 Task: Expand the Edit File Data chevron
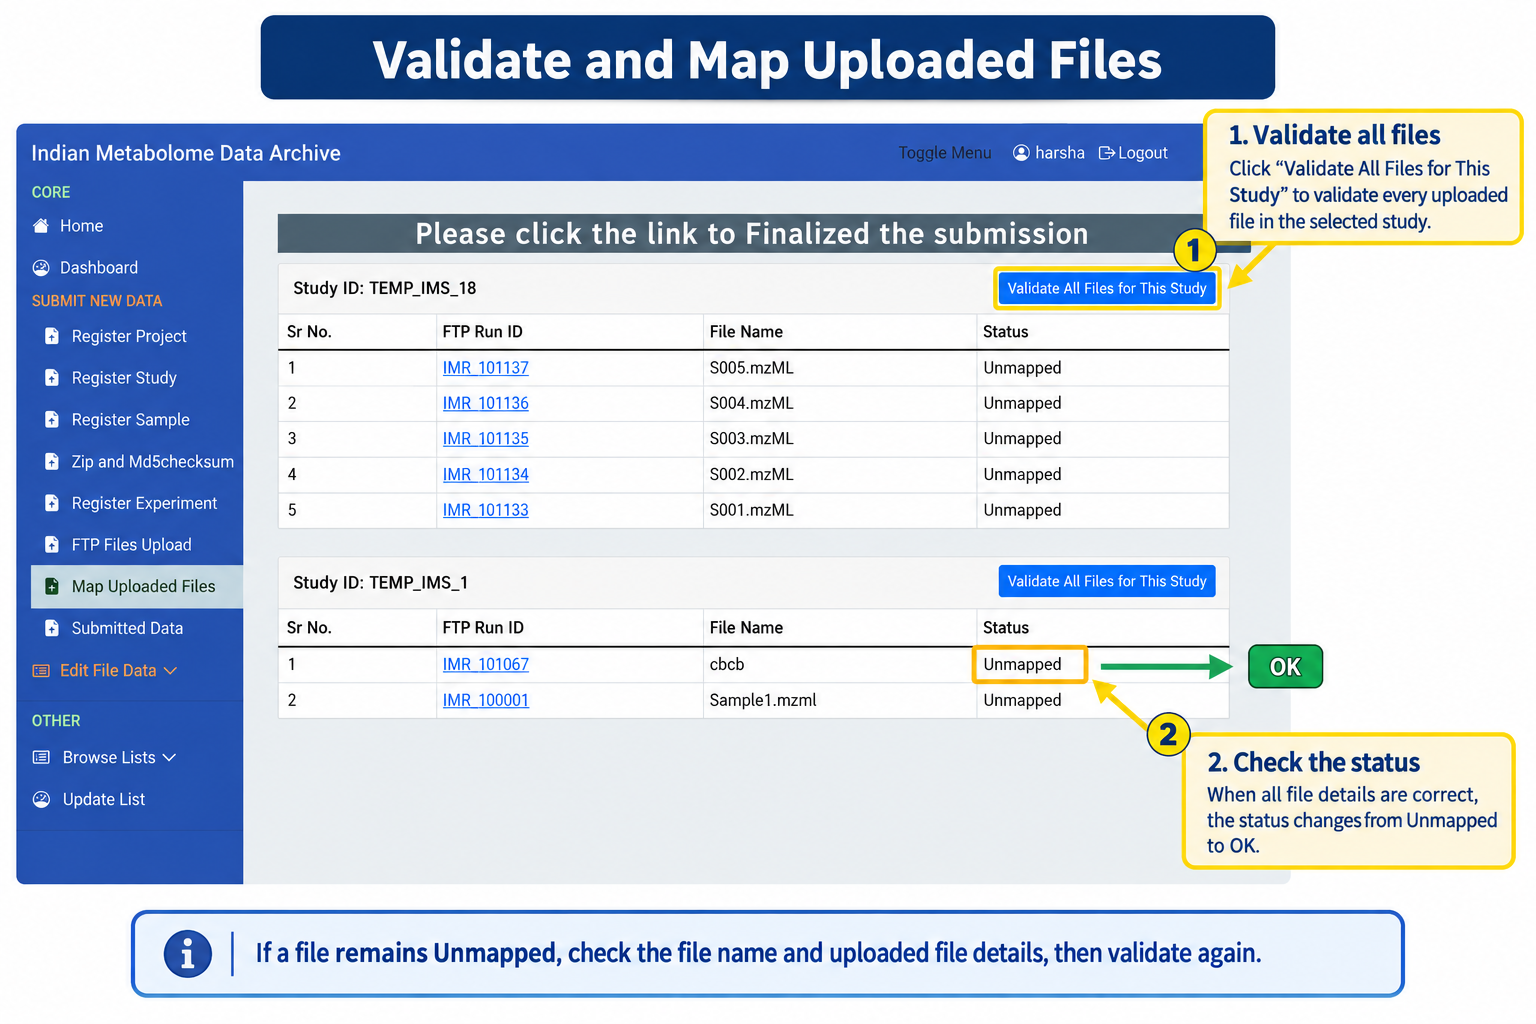click(170, 671)
